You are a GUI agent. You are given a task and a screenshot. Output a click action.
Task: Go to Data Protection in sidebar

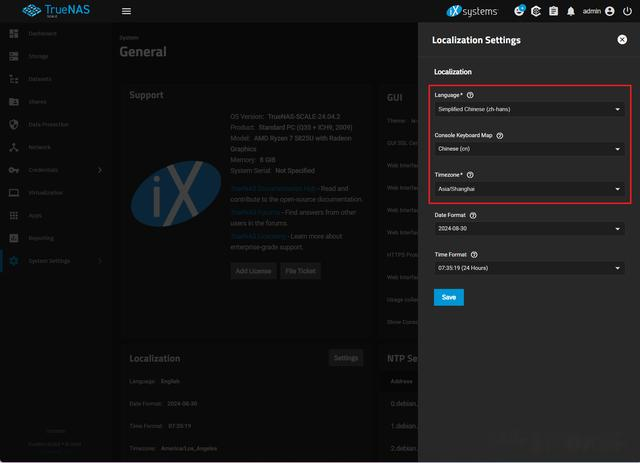click(48, 125)
